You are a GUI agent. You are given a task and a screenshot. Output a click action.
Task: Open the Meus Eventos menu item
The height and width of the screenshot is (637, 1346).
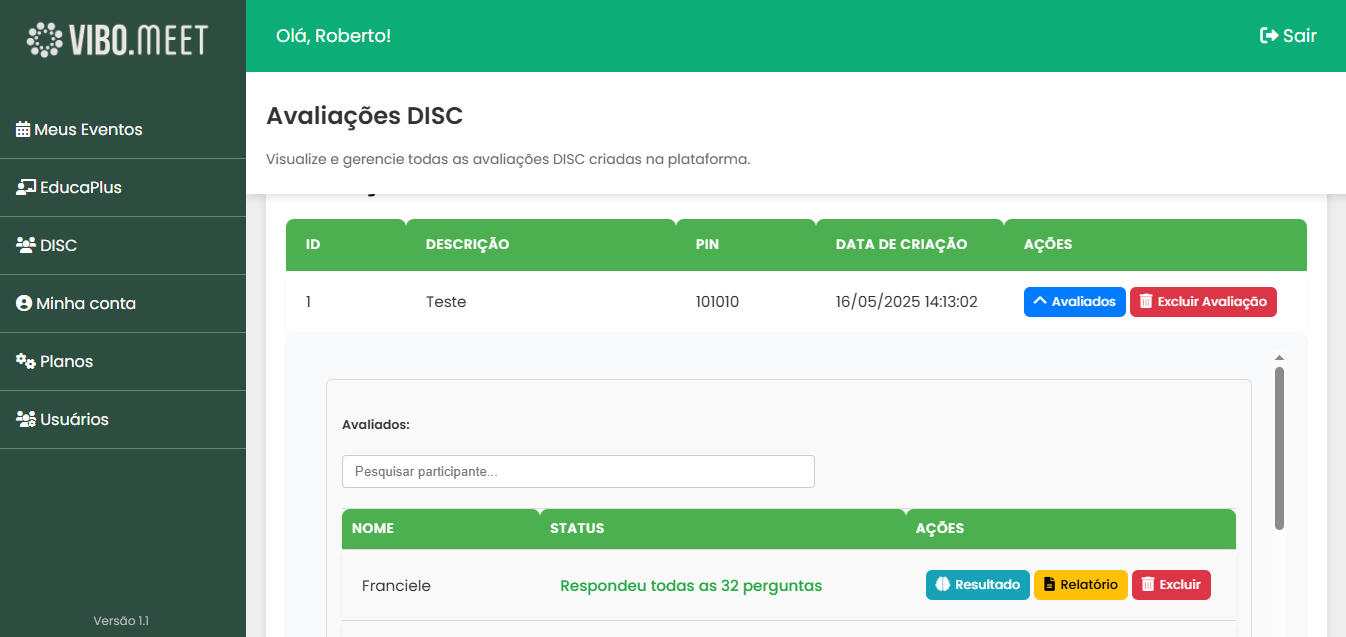[88, 128]
